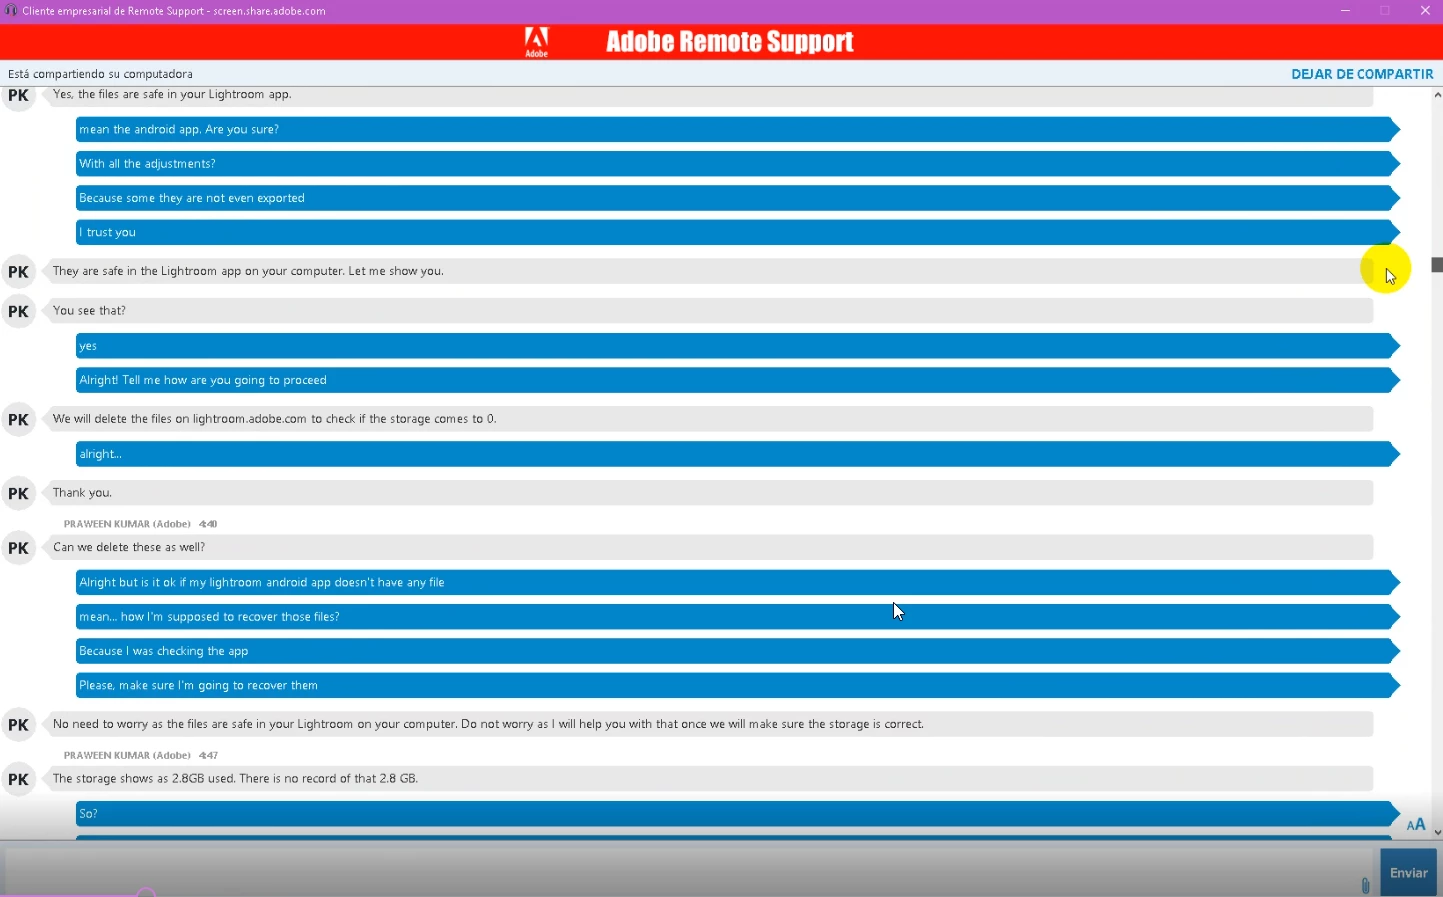
Task: Click the paperclip attachment icon
Action: [1365, 885]
